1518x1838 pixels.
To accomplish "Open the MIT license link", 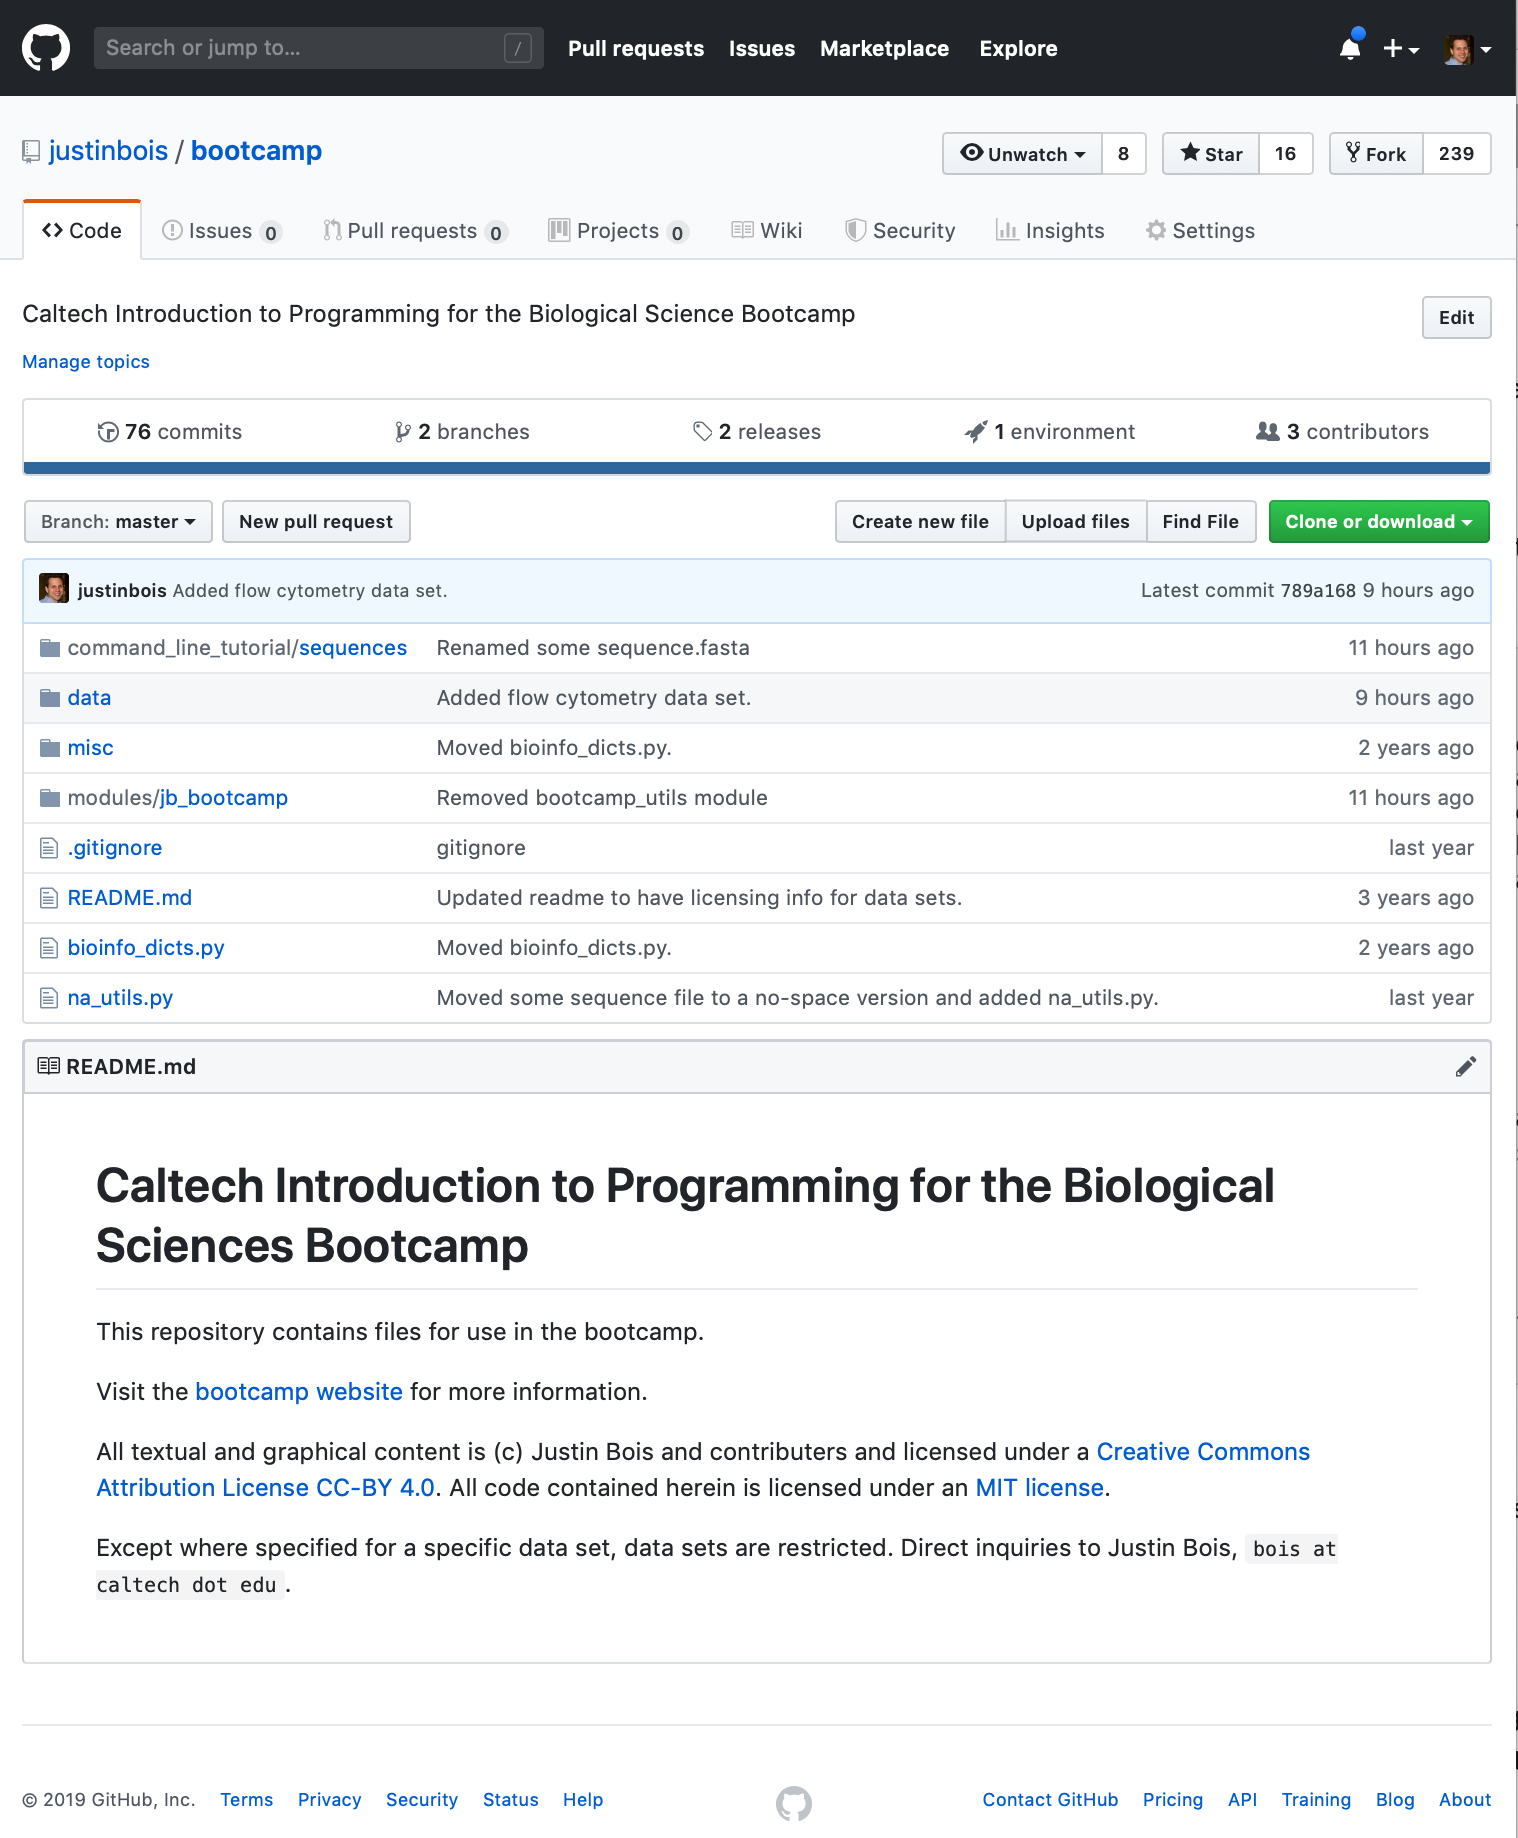I will [x=1040, y=1488].
